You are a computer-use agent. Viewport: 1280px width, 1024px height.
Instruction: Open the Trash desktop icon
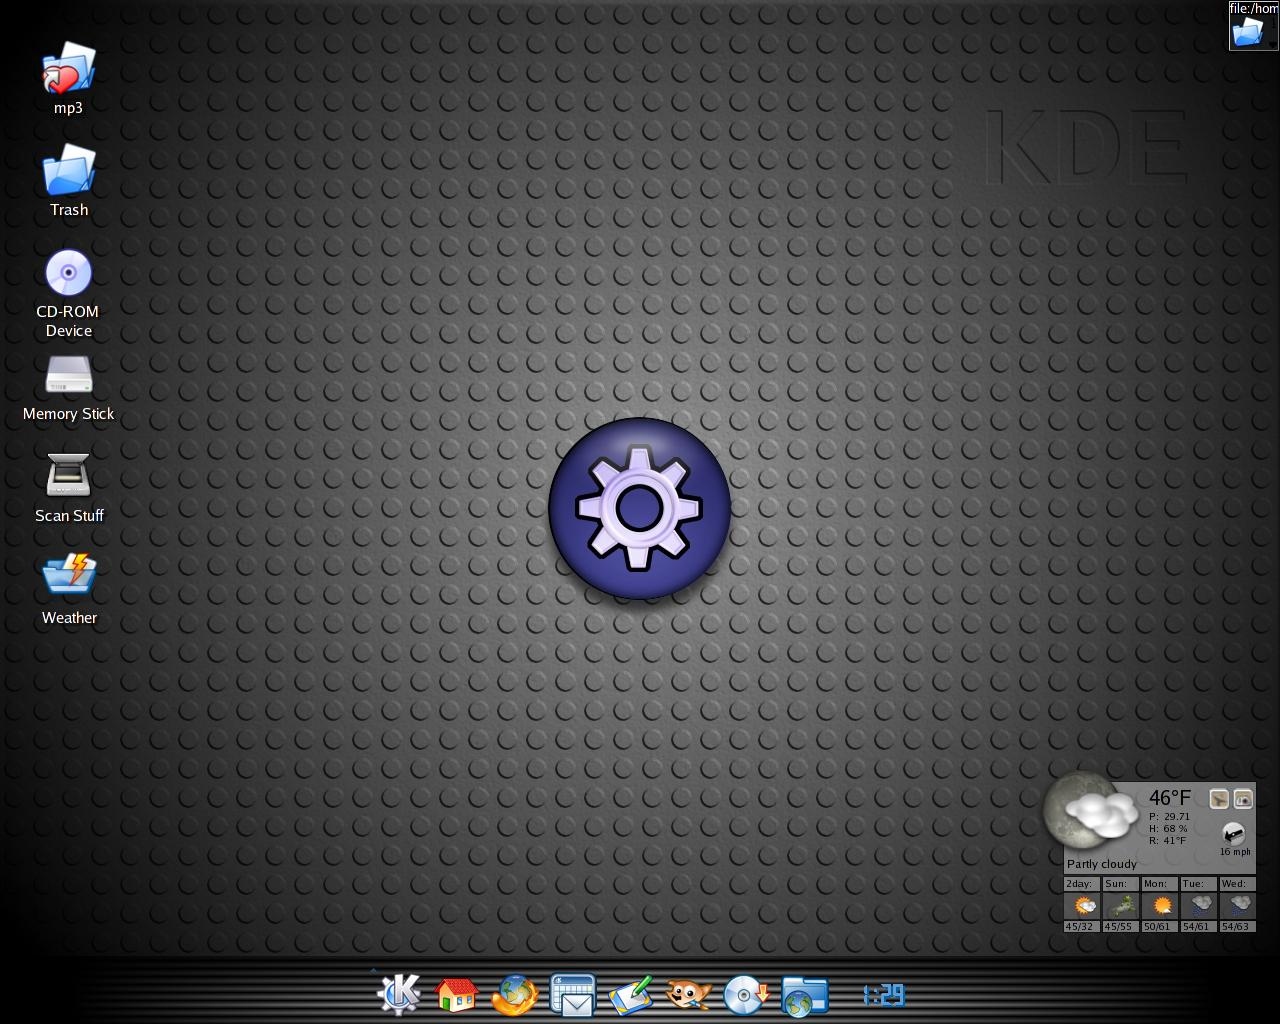pos(69,170)
